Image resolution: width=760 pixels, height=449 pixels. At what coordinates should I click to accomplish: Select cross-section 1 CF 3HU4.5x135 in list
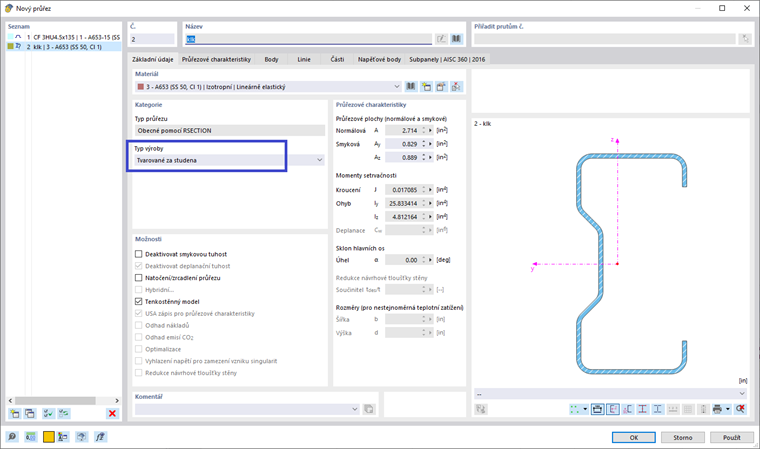[x=63, y=37]
